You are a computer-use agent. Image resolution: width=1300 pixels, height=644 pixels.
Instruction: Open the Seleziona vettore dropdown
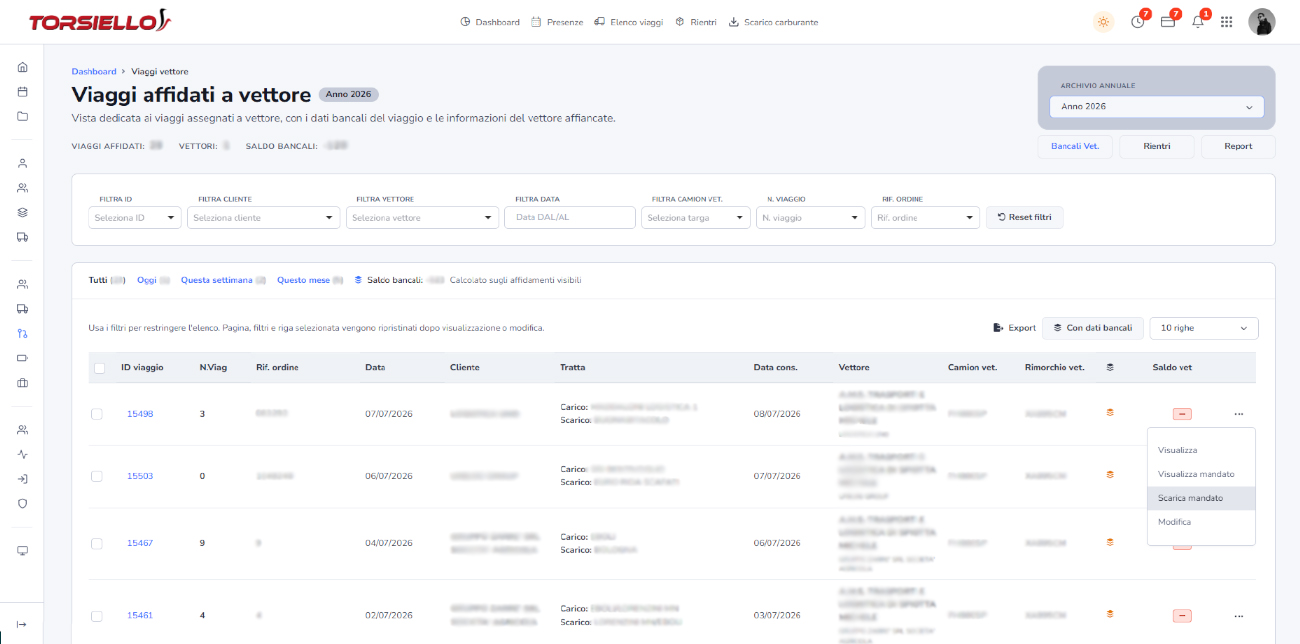coord(422,217)
